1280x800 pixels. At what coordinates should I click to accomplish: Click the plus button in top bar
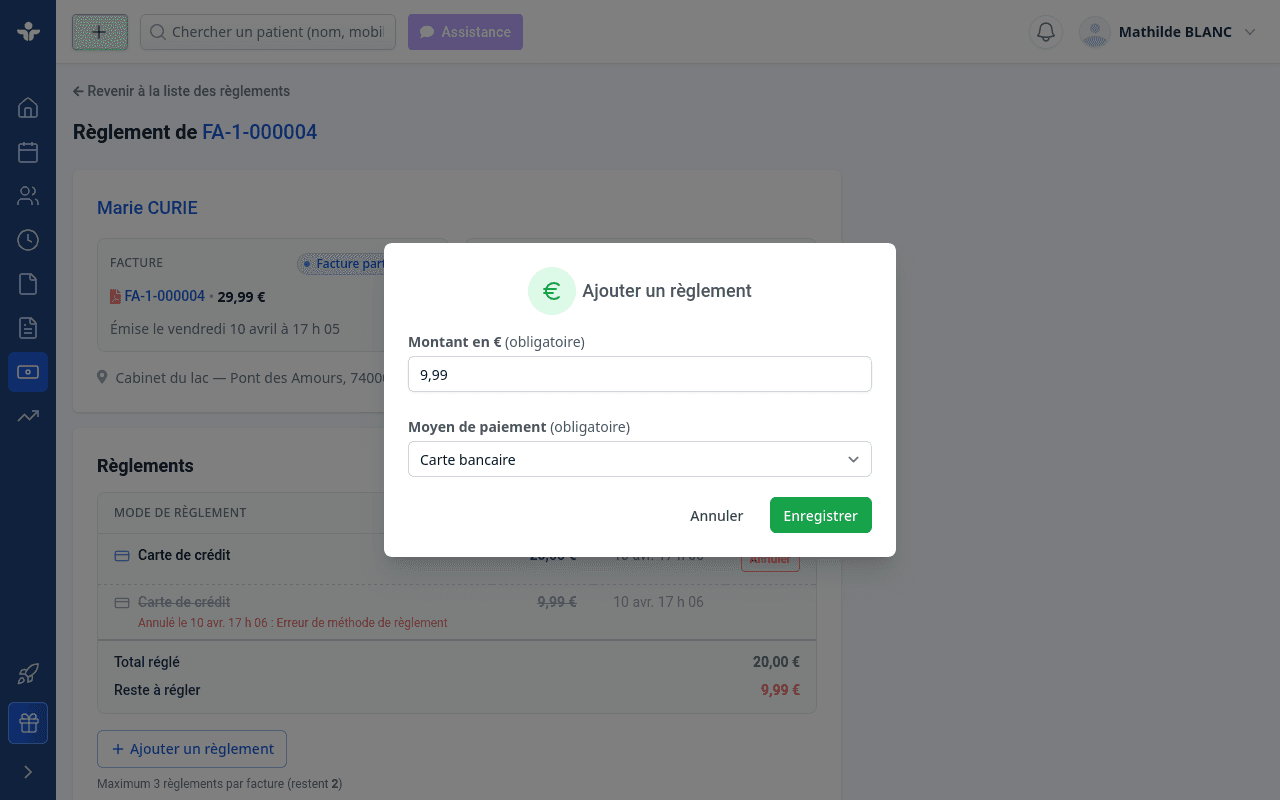[100, 32]
